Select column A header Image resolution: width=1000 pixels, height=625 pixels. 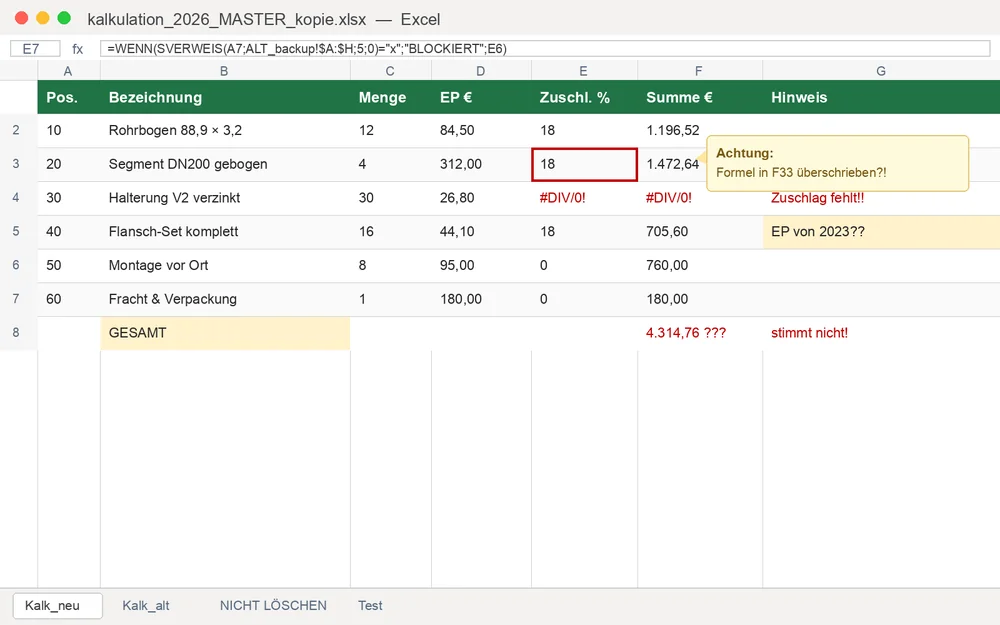pos(68,71)
